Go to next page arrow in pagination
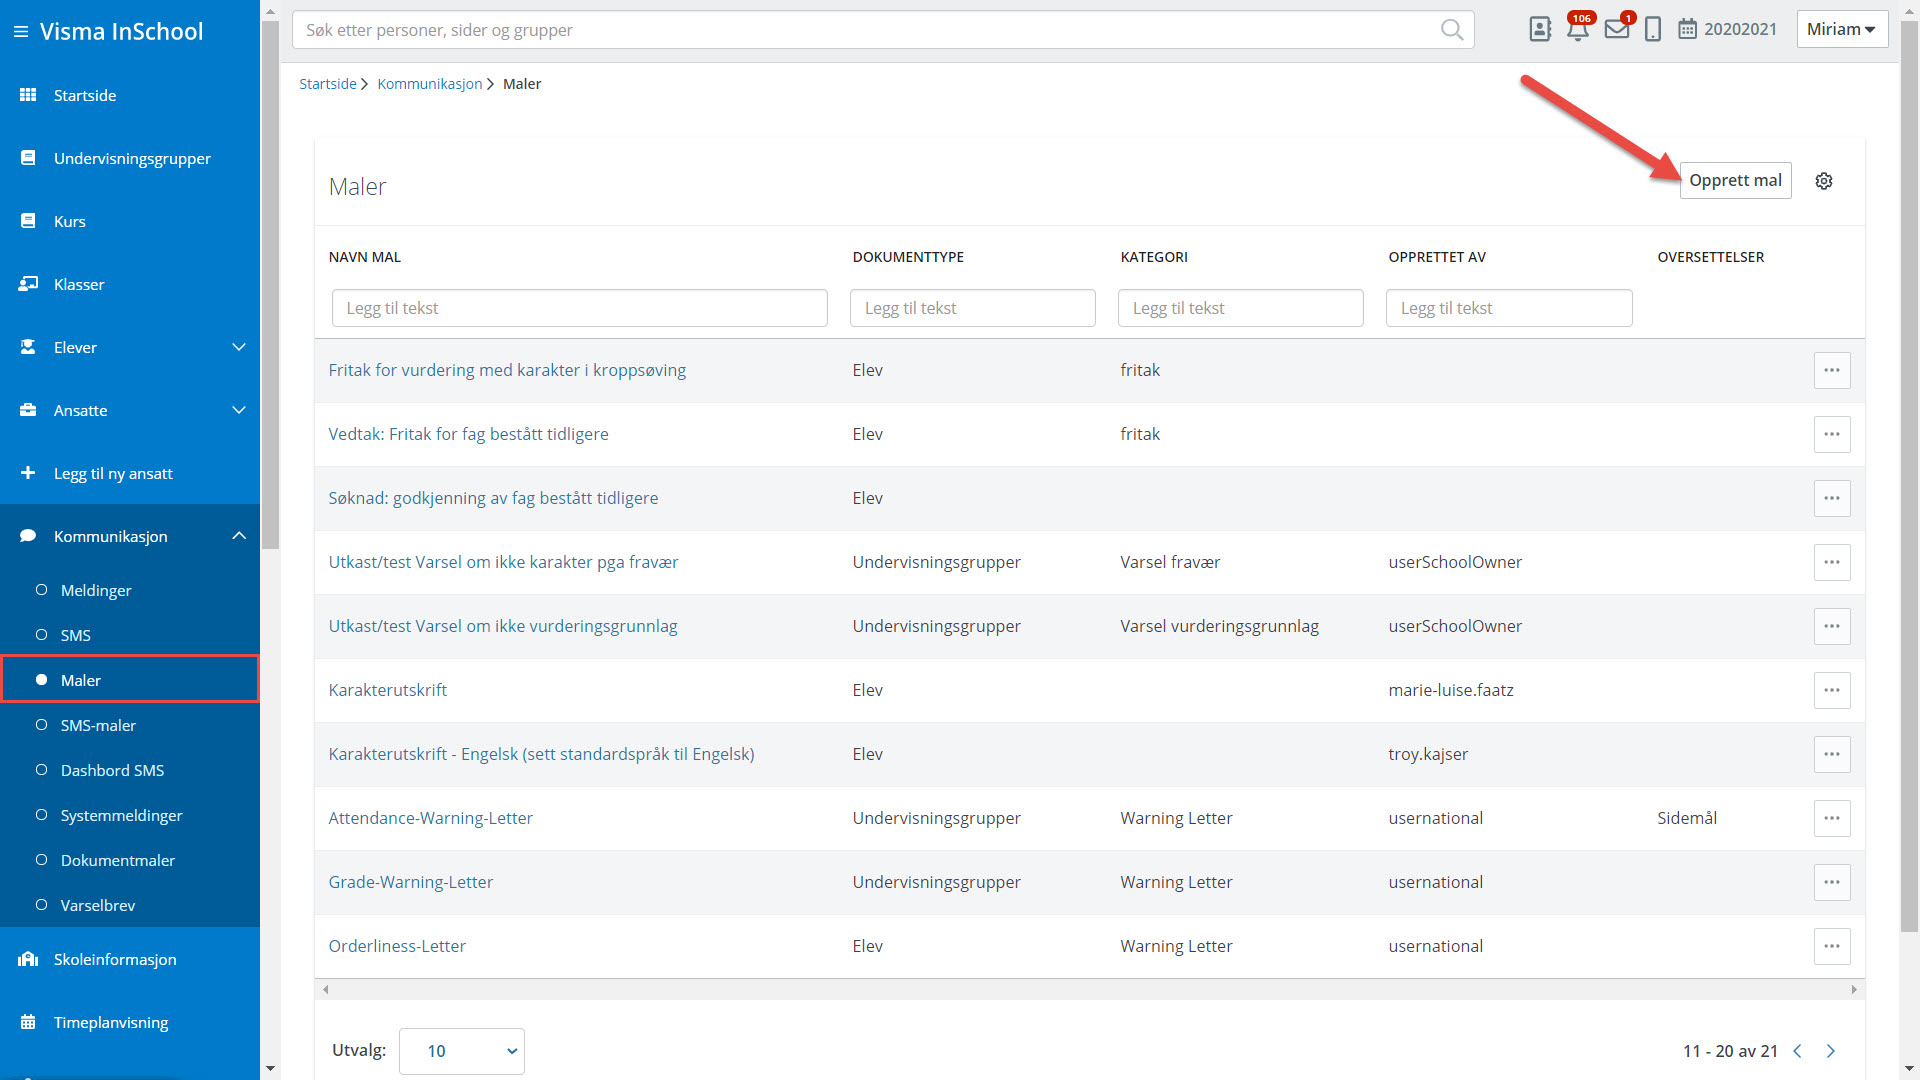 [x=1831, y=1051]
